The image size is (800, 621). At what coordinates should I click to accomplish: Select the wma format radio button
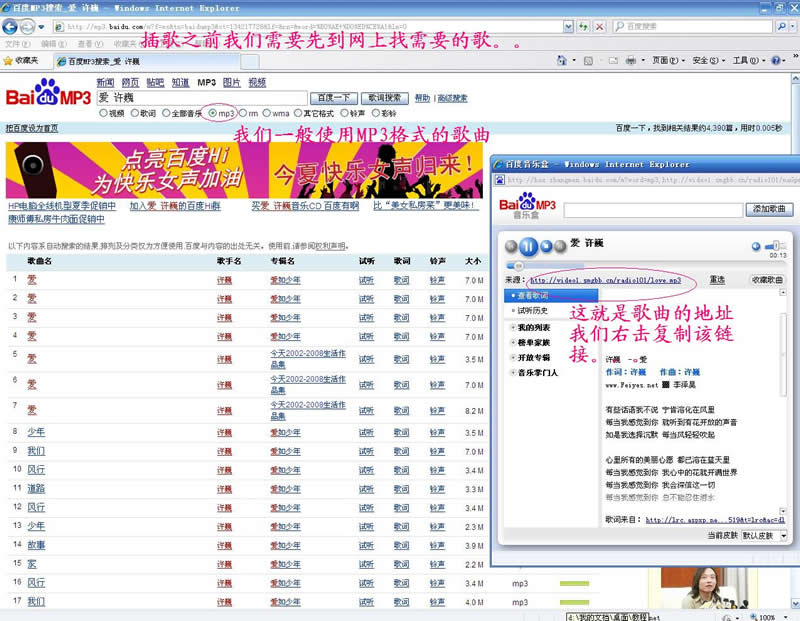267,113
